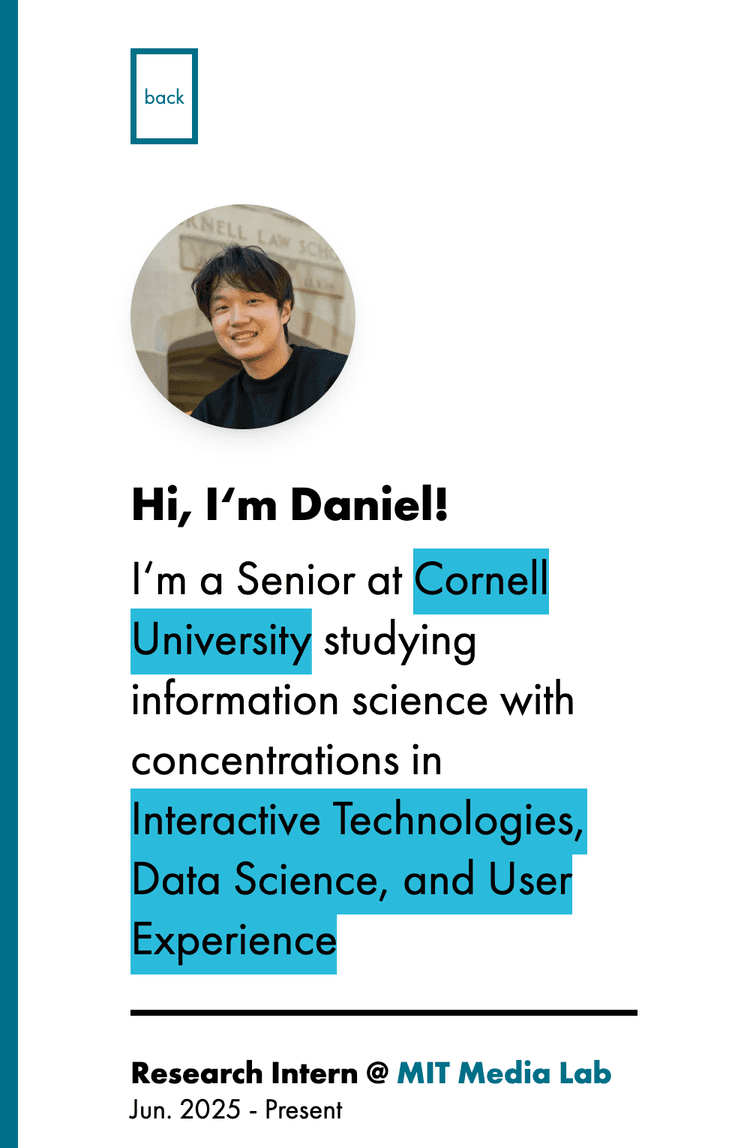The image size is (750, 1148).
Task: Select Daniel's circular profile photo
Action: tap(243, 316)
